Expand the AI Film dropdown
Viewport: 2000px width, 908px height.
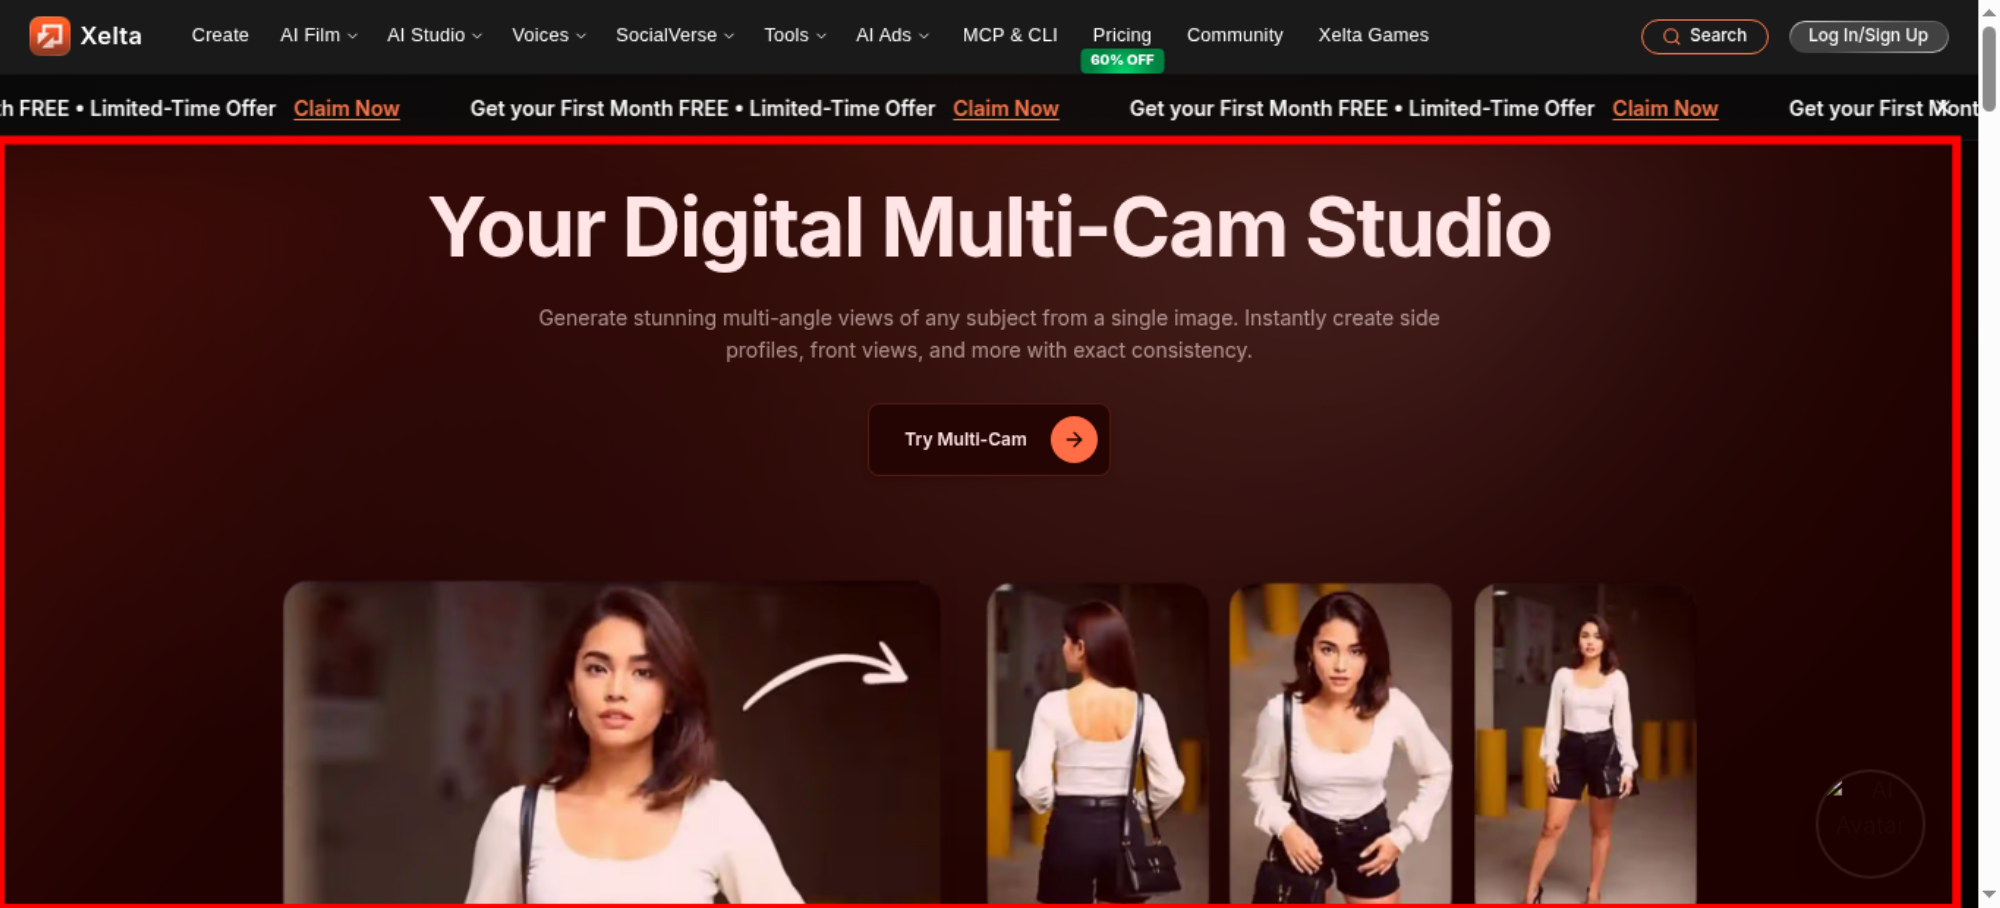pos(318,35)
